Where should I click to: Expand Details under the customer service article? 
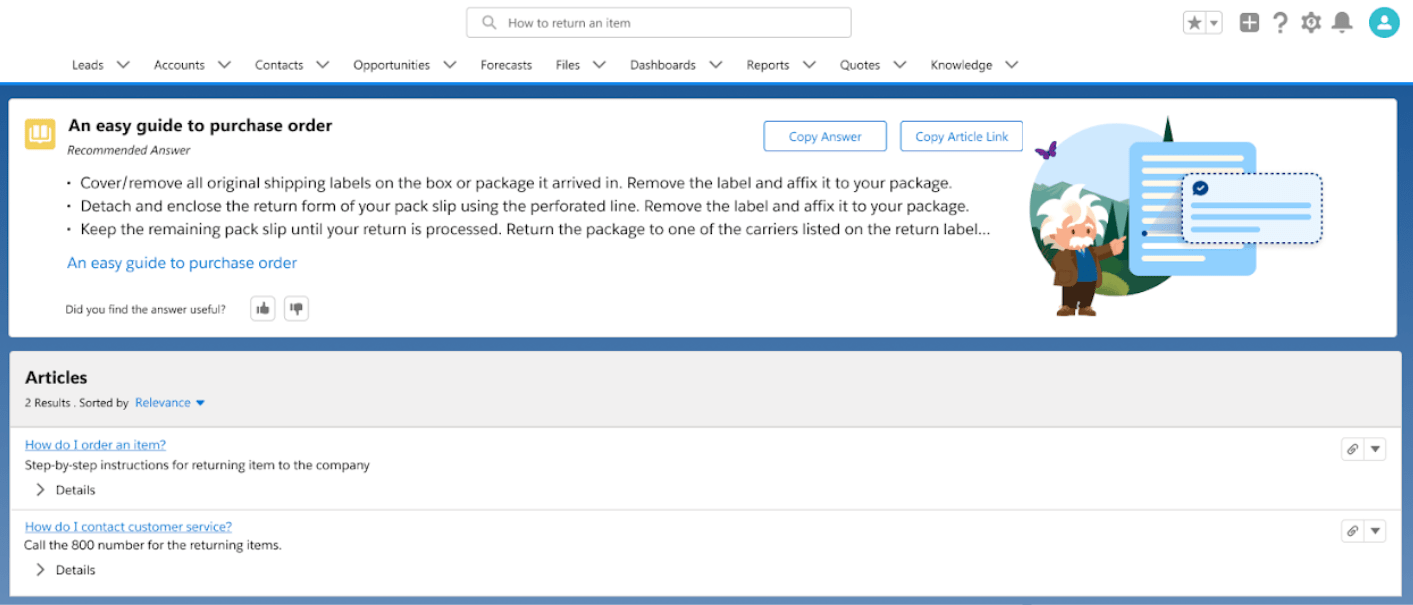click(x=41, y=570)
